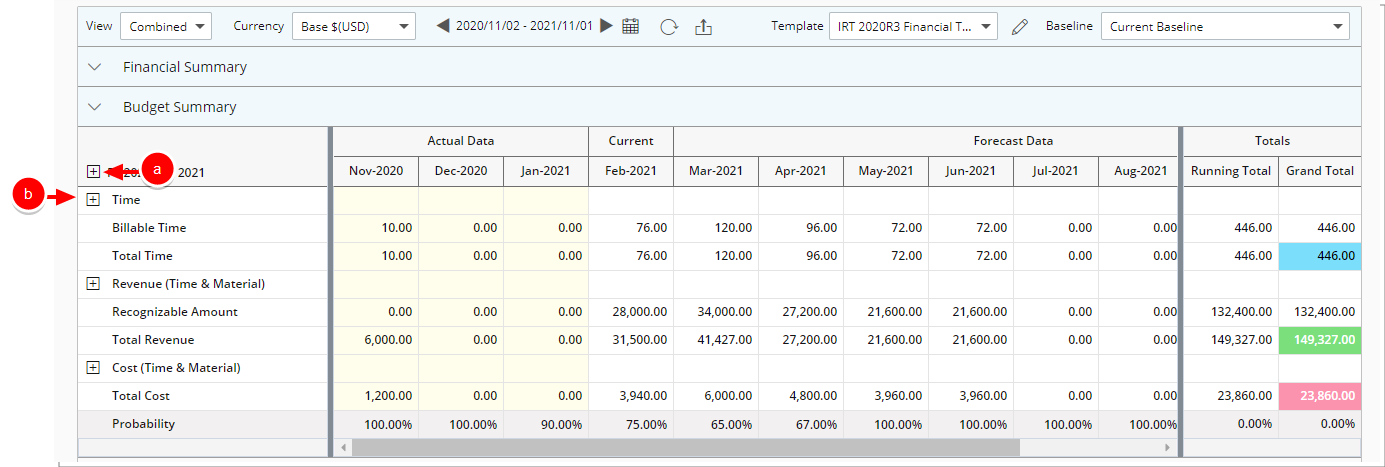Click Recognizable Amount Feb-2021 value 28,000.00
This screenshot has height=467, width=1385.
point(639,312)
